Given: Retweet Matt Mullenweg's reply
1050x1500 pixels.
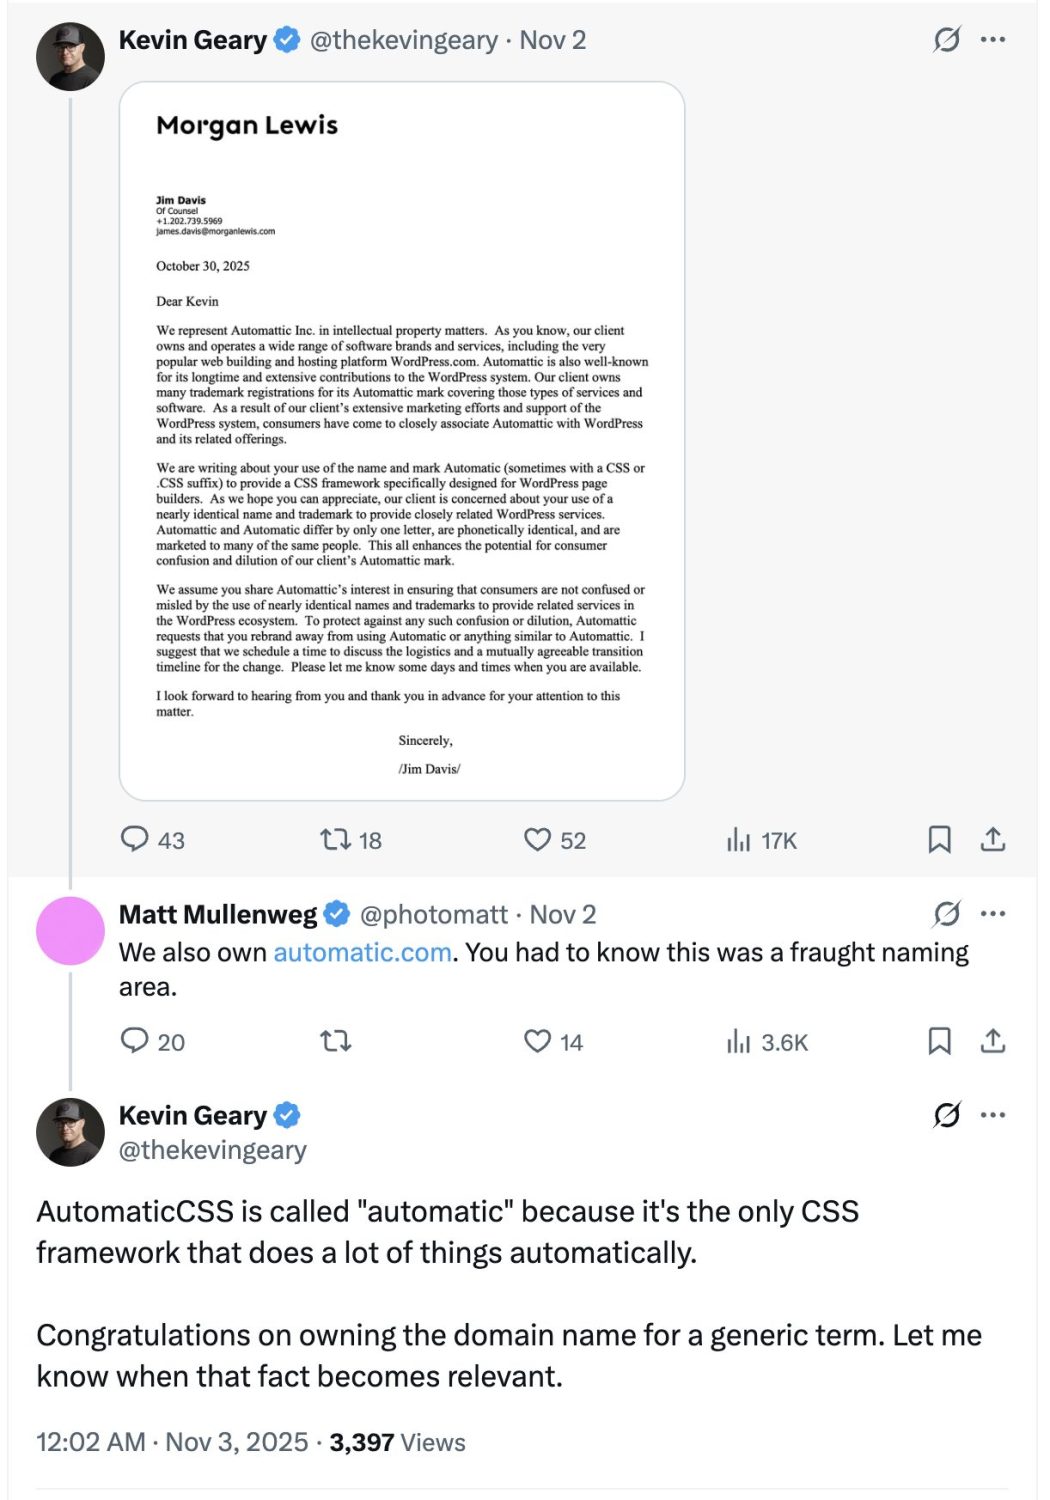Looking at the screenshot, I should [x=335, y=1041].
